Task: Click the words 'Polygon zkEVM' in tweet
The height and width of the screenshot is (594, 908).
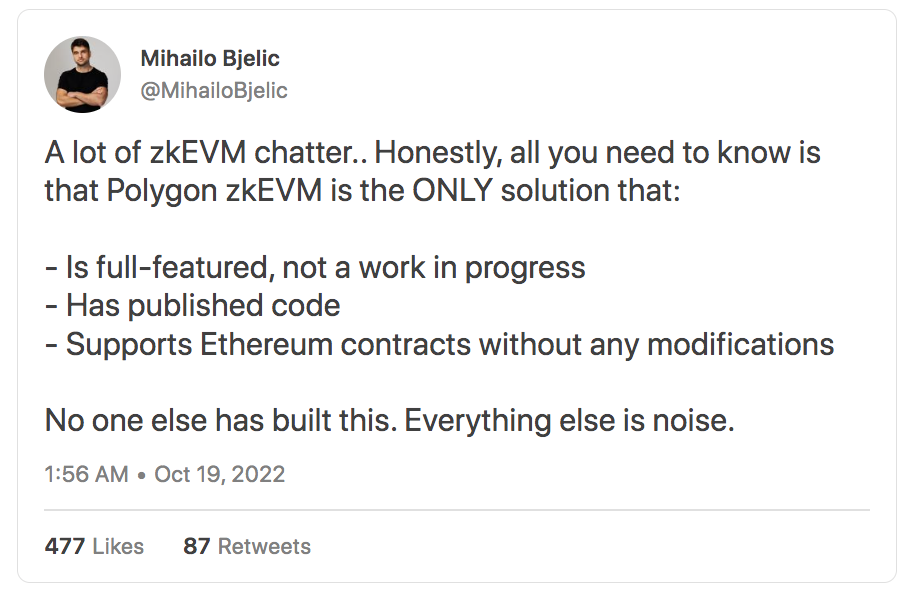Action: [214, 190]
